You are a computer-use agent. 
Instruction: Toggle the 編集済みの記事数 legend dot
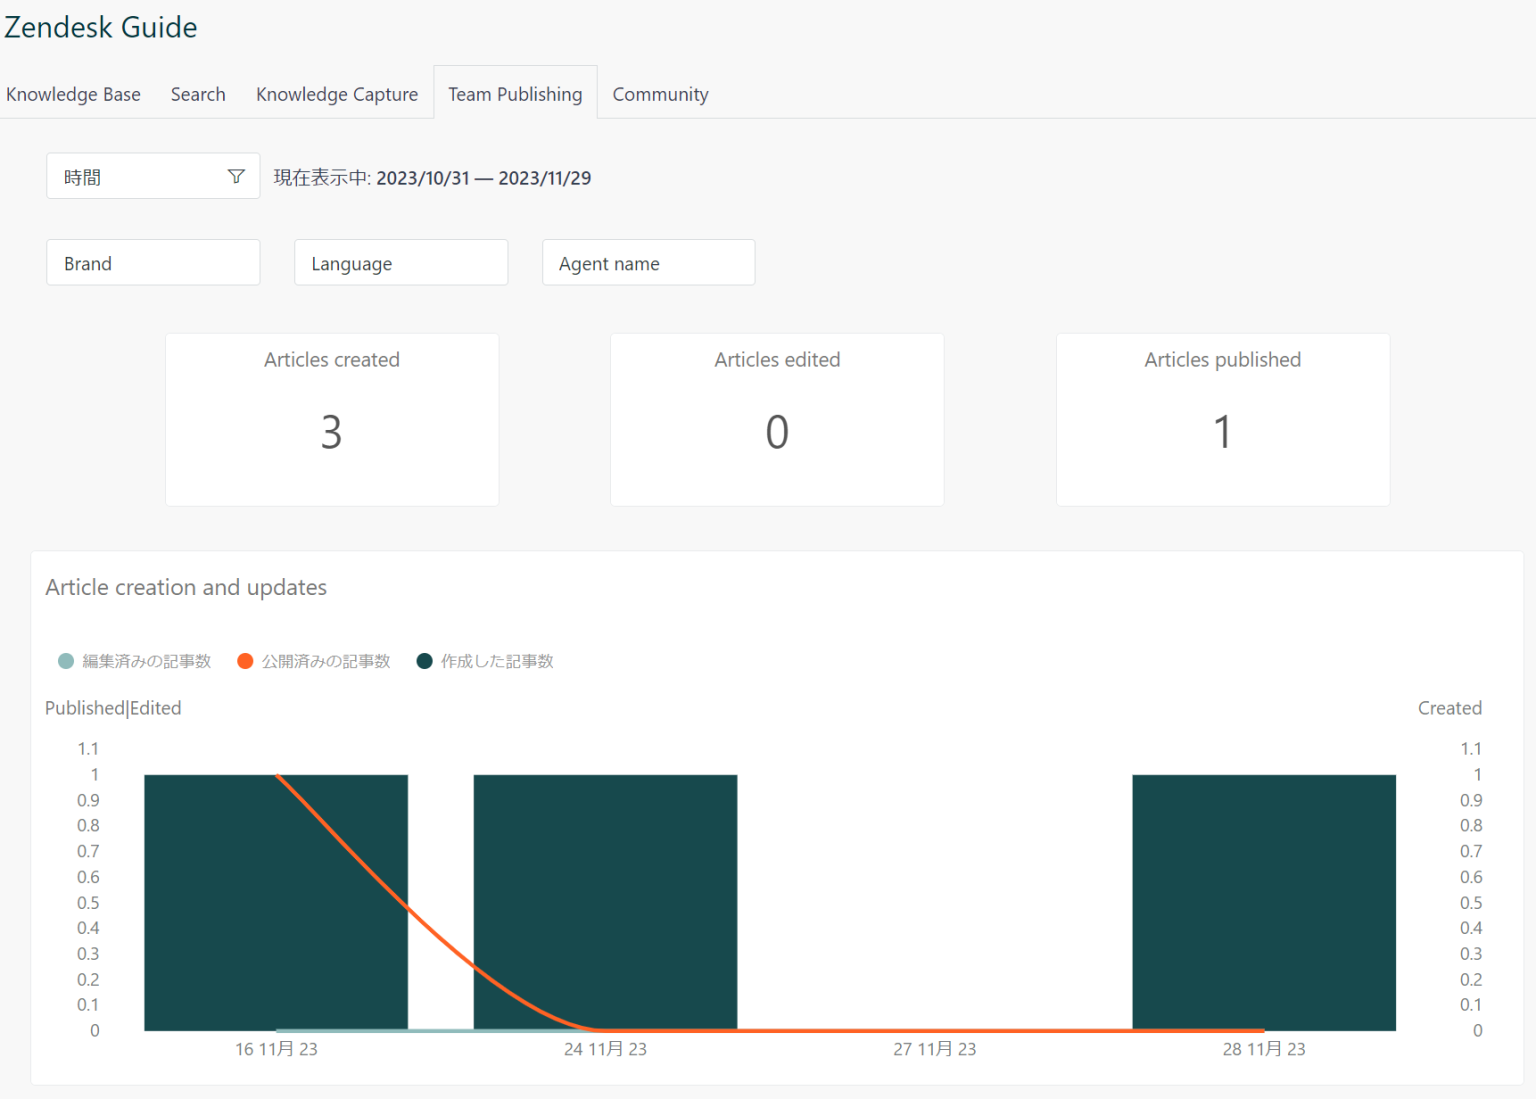pyautogui.click(x=65, y=661)
